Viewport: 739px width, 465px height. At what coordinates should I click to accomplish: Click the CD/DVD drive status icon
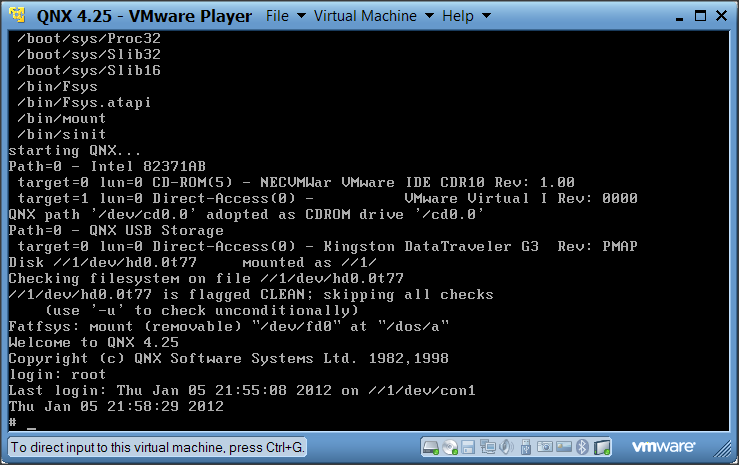[451, 447]
